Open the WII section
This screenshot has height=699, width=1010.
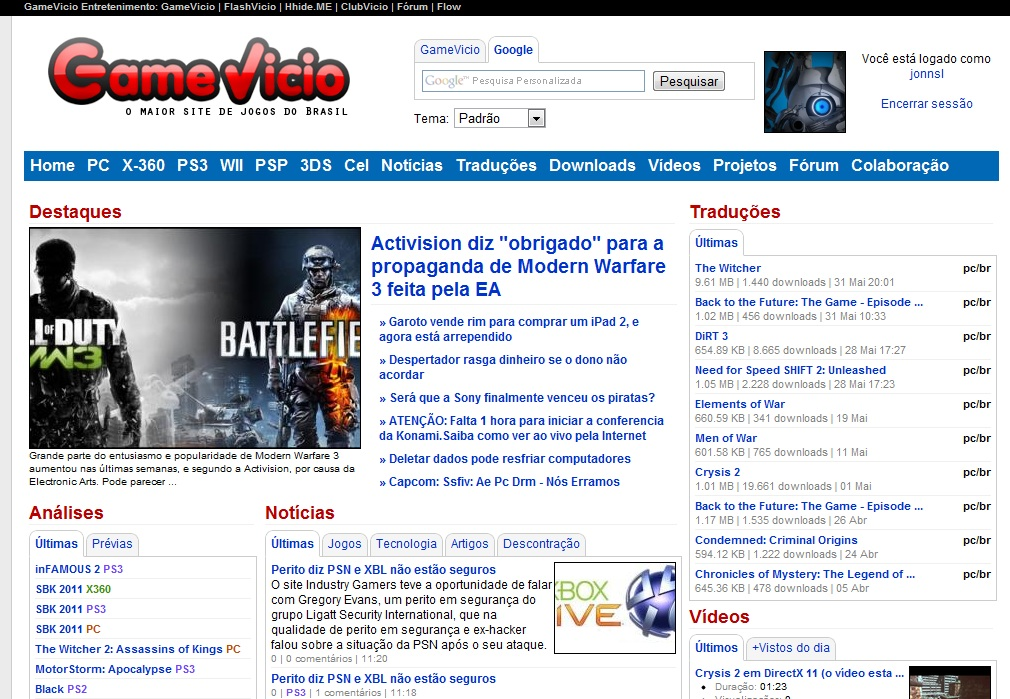coord(231,166)
